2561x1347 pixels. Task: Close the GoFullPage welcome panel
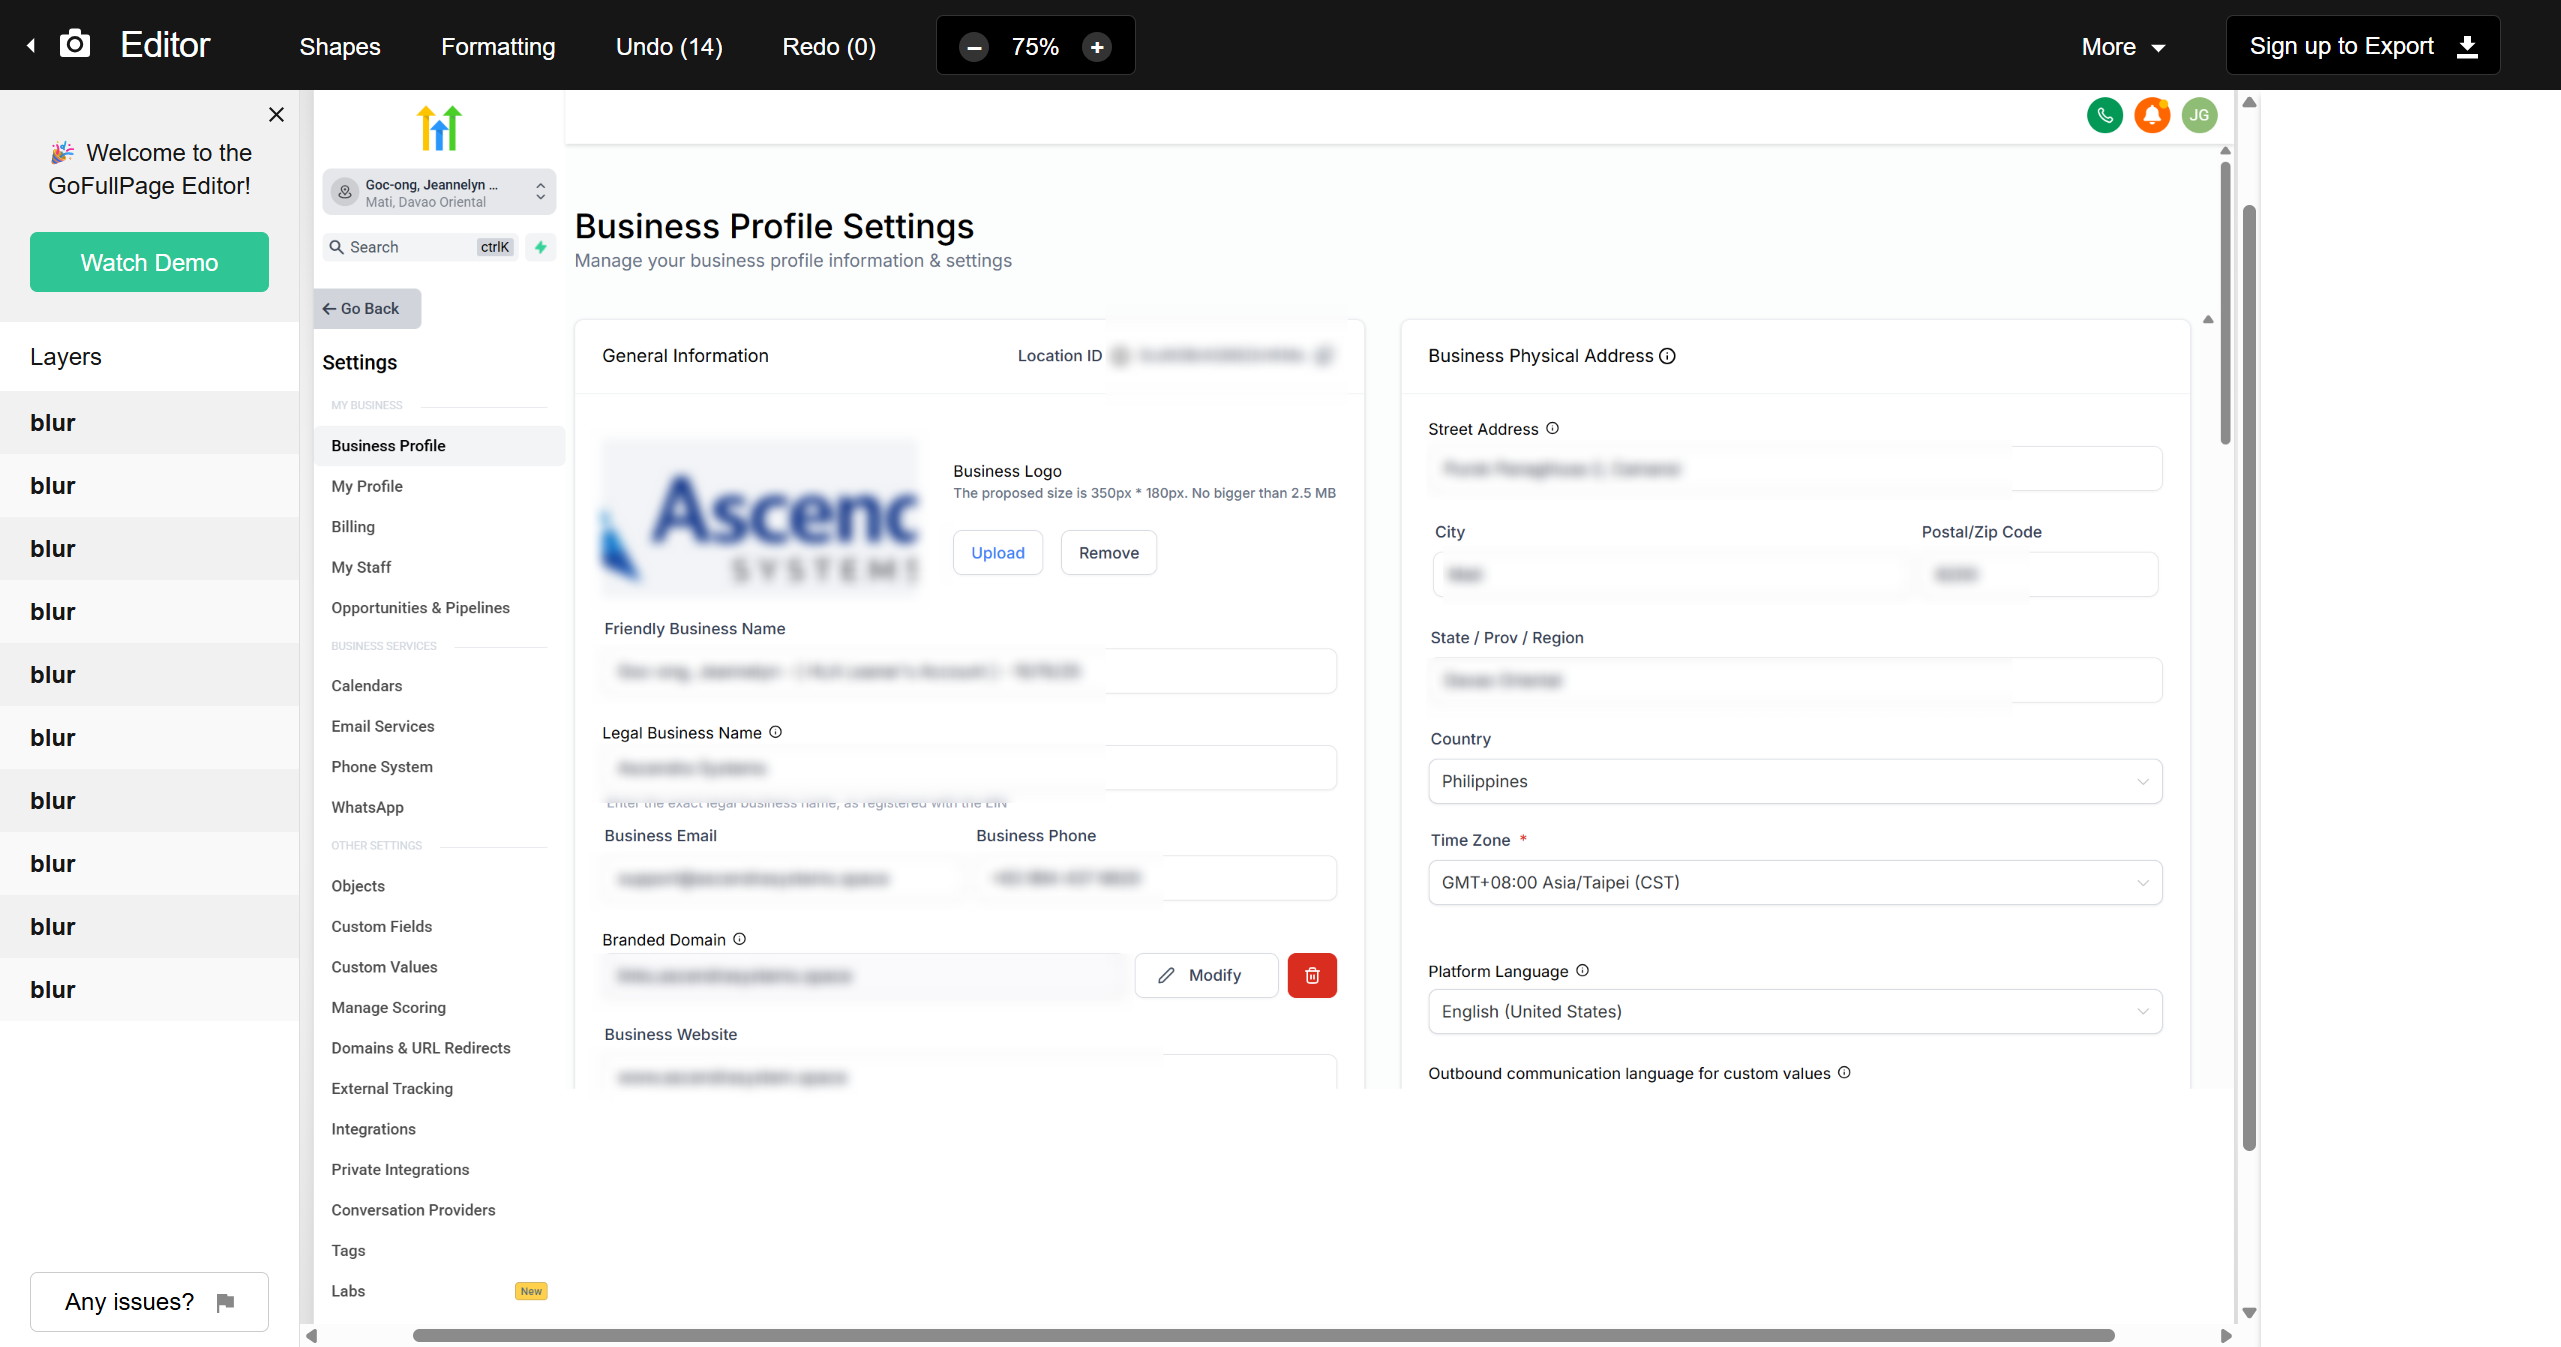[277, 115]
